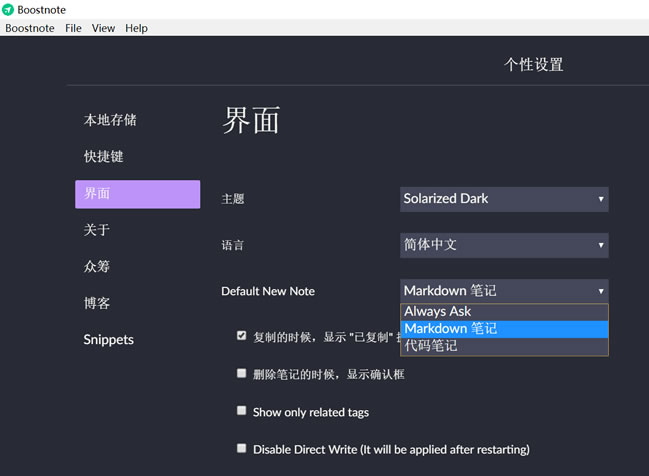Open the 主题 Solarized Dark dropdown
The width and height of the screenshot is (649, 476).
click(x=504, y=199)
